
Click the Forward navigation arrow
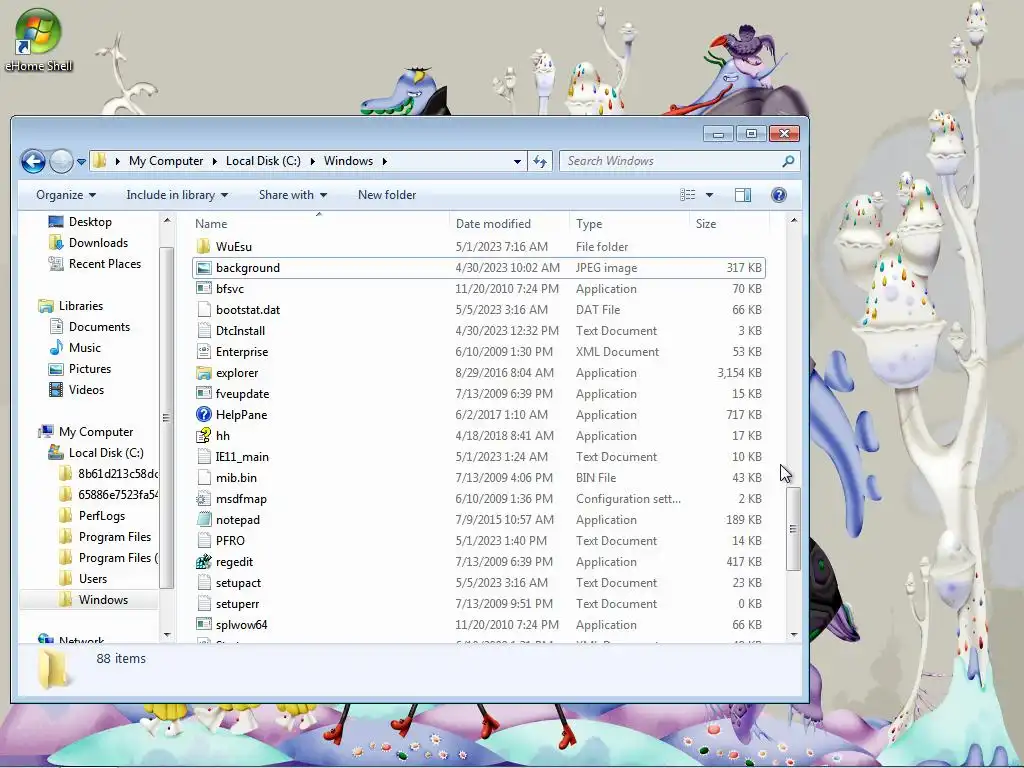pos(61,161)
